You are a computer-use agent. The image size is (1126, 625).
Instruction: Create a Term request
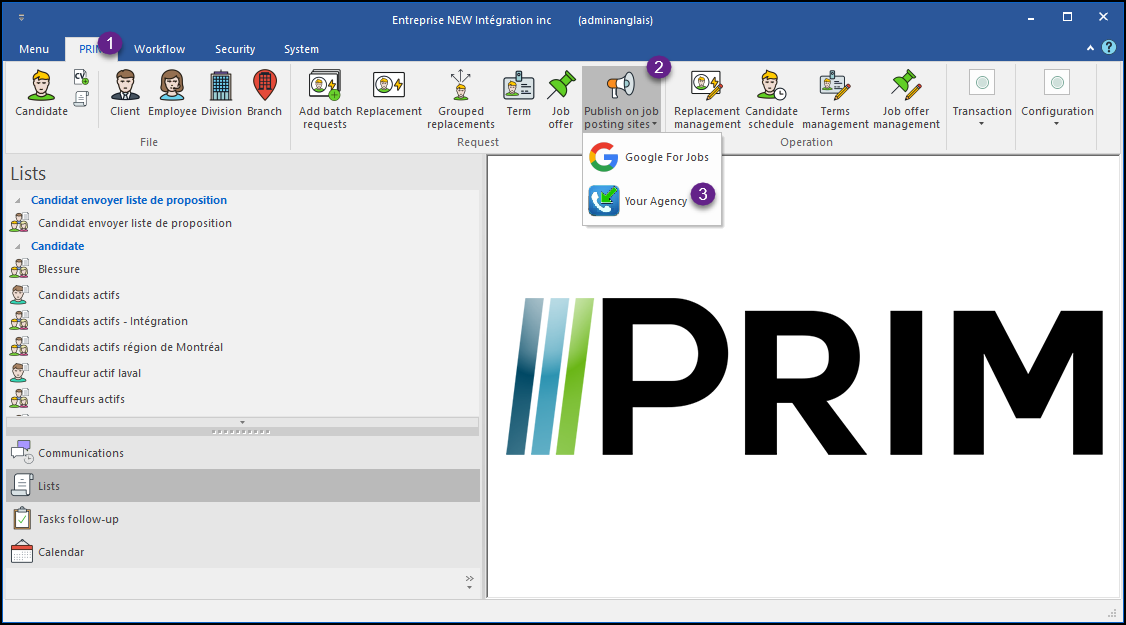coord(518,93)
